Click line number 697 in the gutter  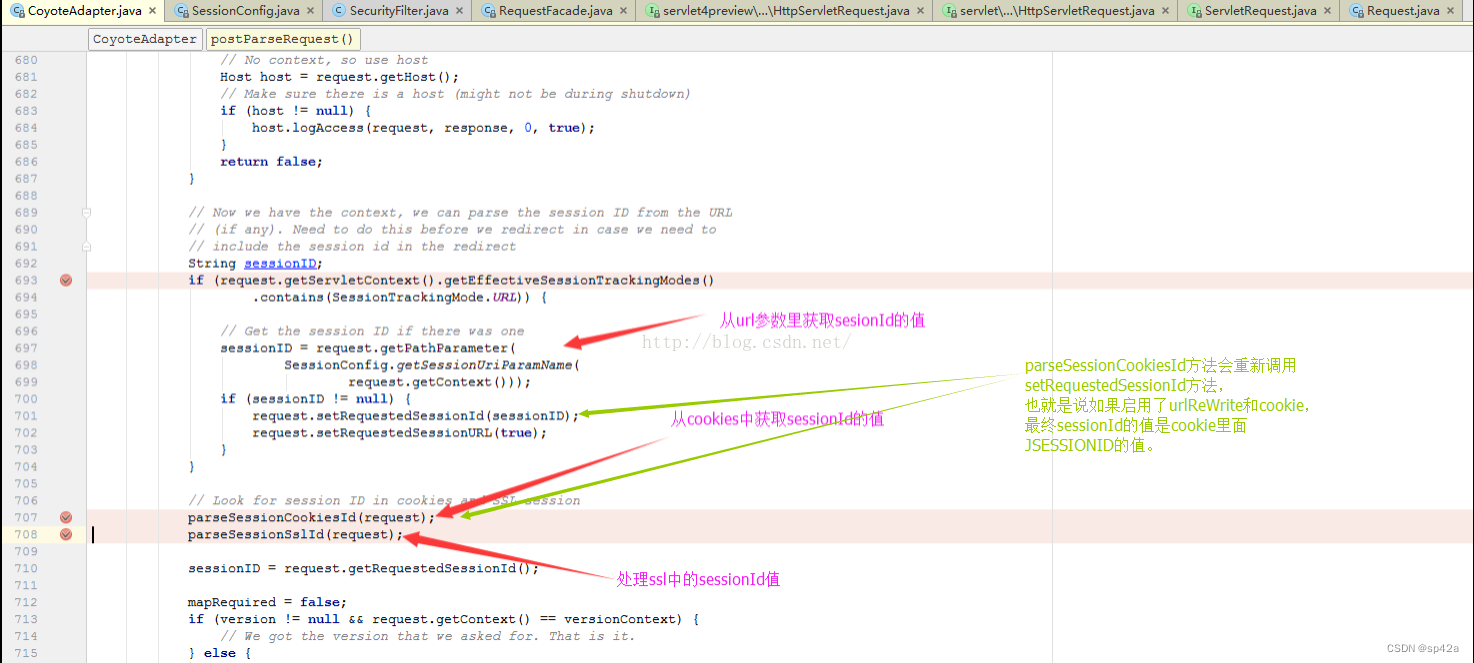coord(26,348)
